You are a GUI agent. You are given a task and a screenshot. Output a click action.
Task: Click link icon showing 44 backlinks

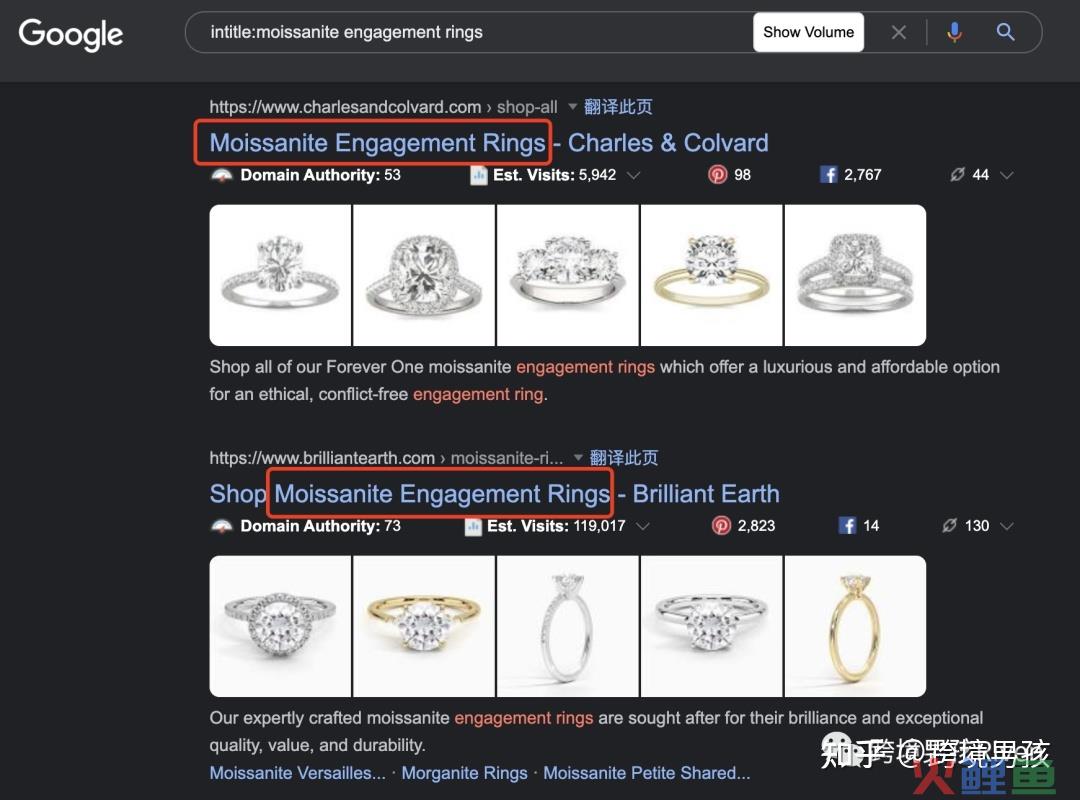tap(957, 174)
